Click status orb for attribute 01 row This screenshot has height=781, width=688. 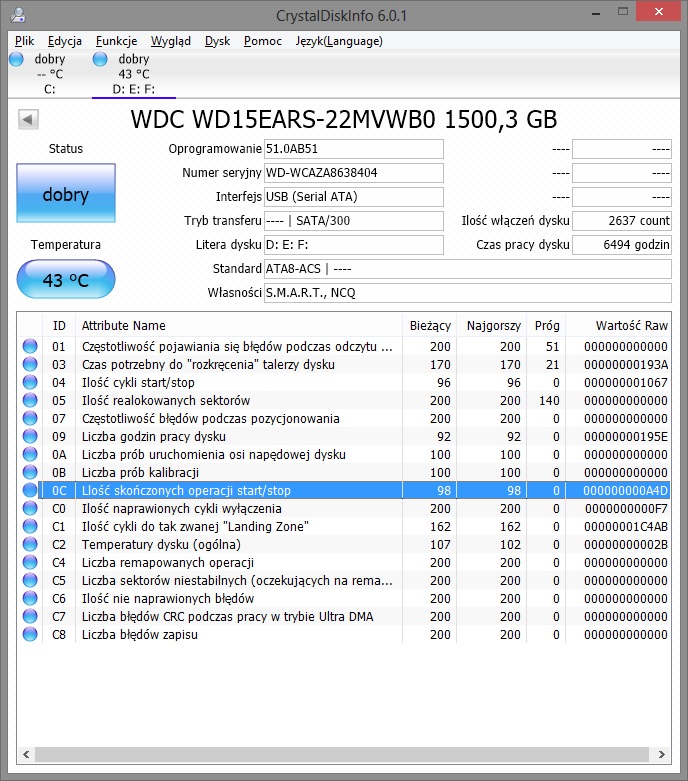(30, 346)
